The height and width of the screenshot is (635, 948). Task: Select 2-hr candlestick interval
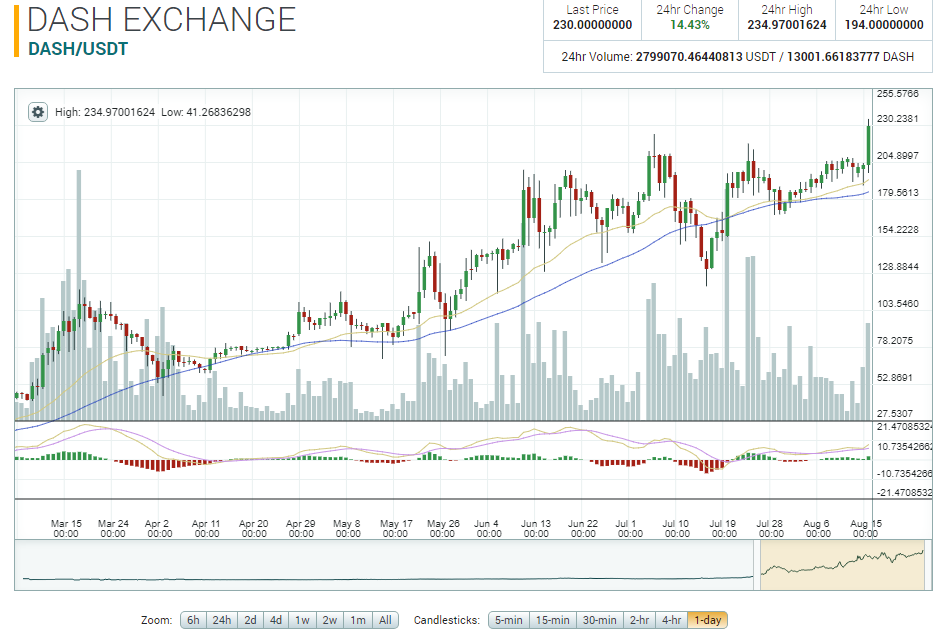[x=639, y=620]
